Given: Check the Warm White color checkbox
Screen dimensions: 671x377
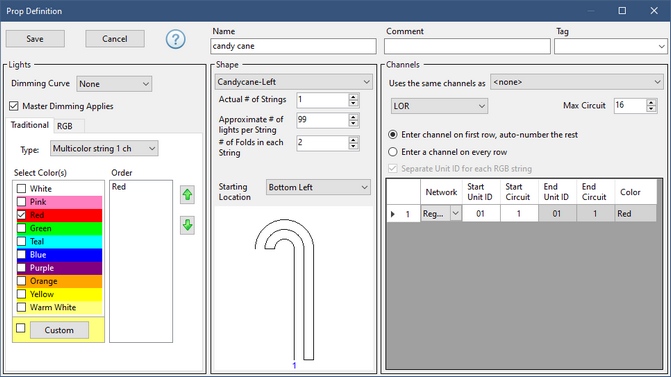Looking at the screenshot, I should click(21, 307).
